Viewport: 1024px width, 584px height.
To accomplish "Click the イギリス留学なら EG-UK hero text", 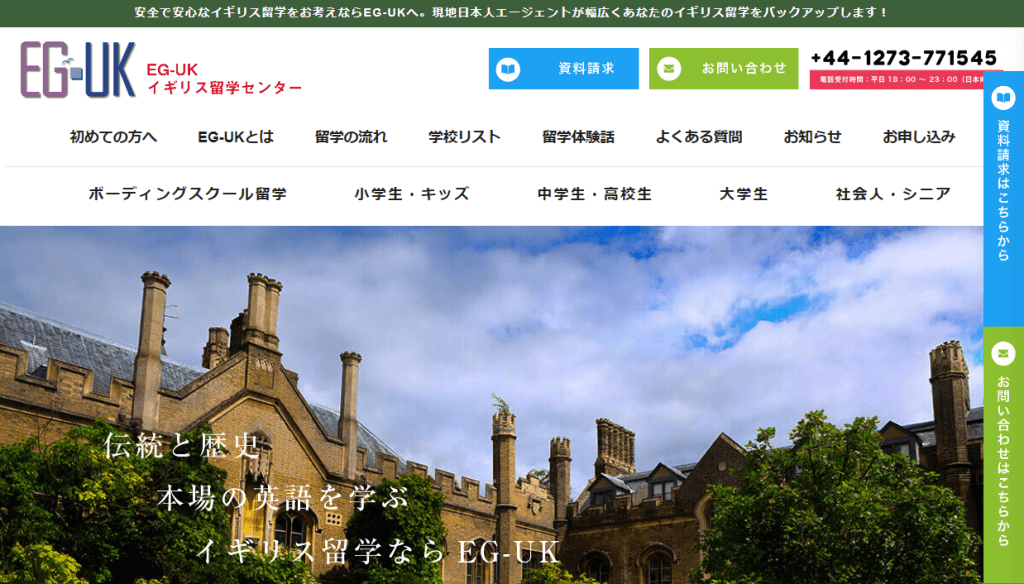I will click(x=377, y=551).
